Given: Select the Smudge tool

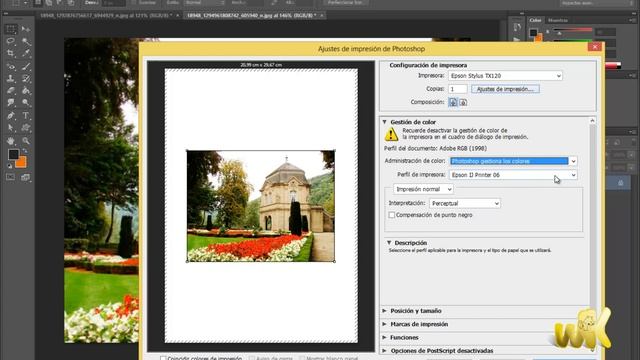Looking at the screenshot, I should [x=11, y=103].
